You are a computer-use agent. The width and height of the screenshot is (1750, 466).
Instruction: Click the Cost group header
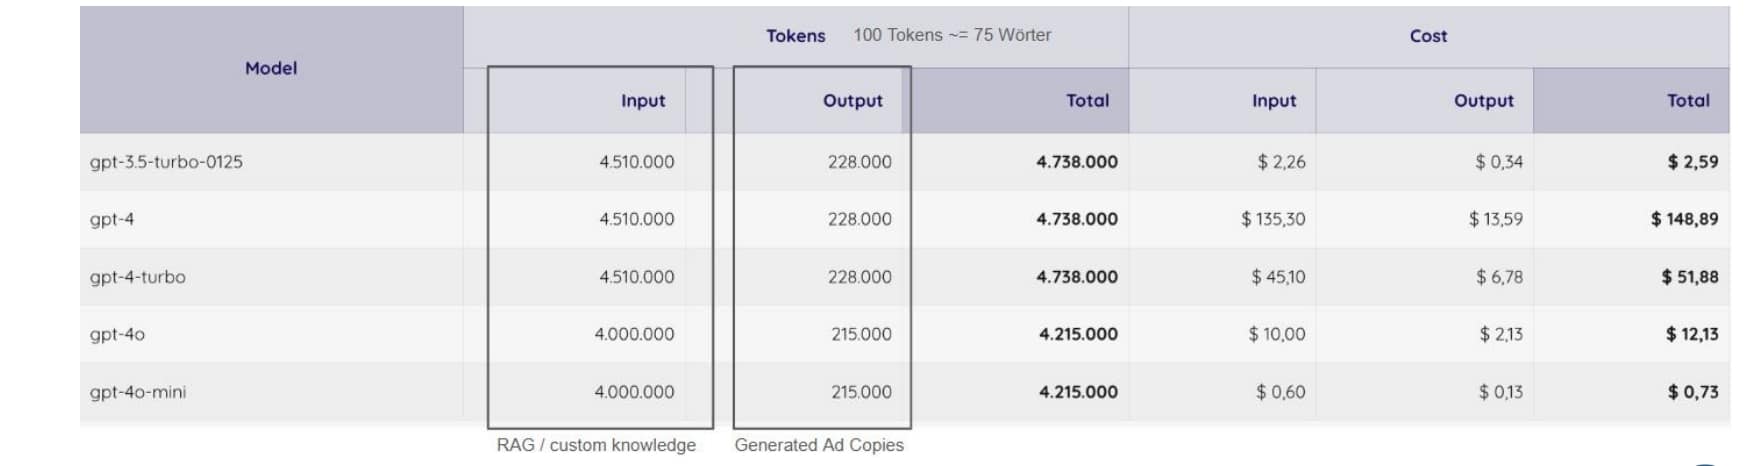click(x=1428, y=36)
